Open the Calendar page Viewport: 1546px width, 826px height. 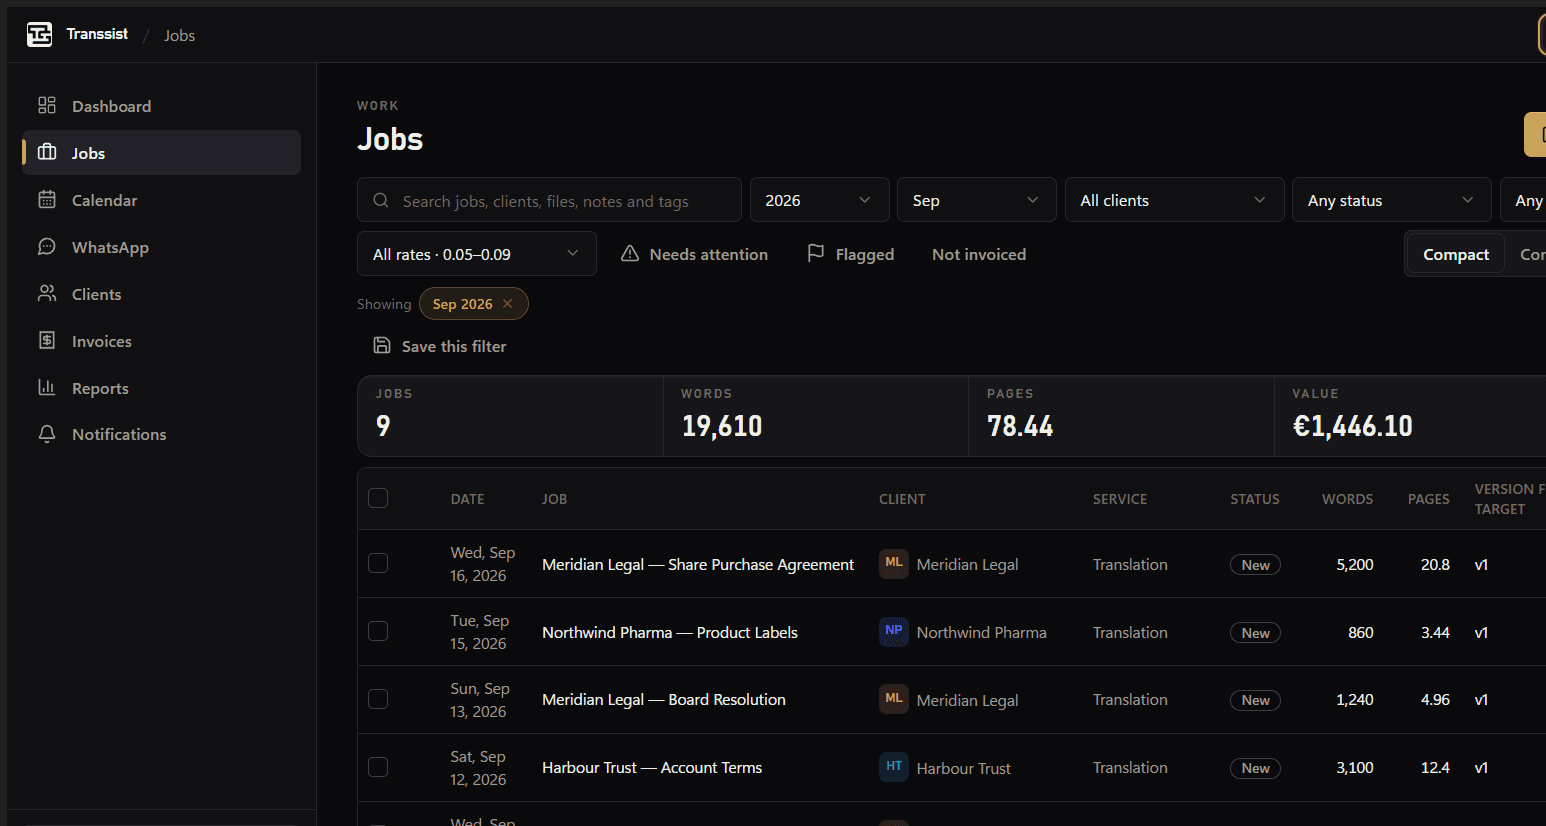(x=161, y=200)
